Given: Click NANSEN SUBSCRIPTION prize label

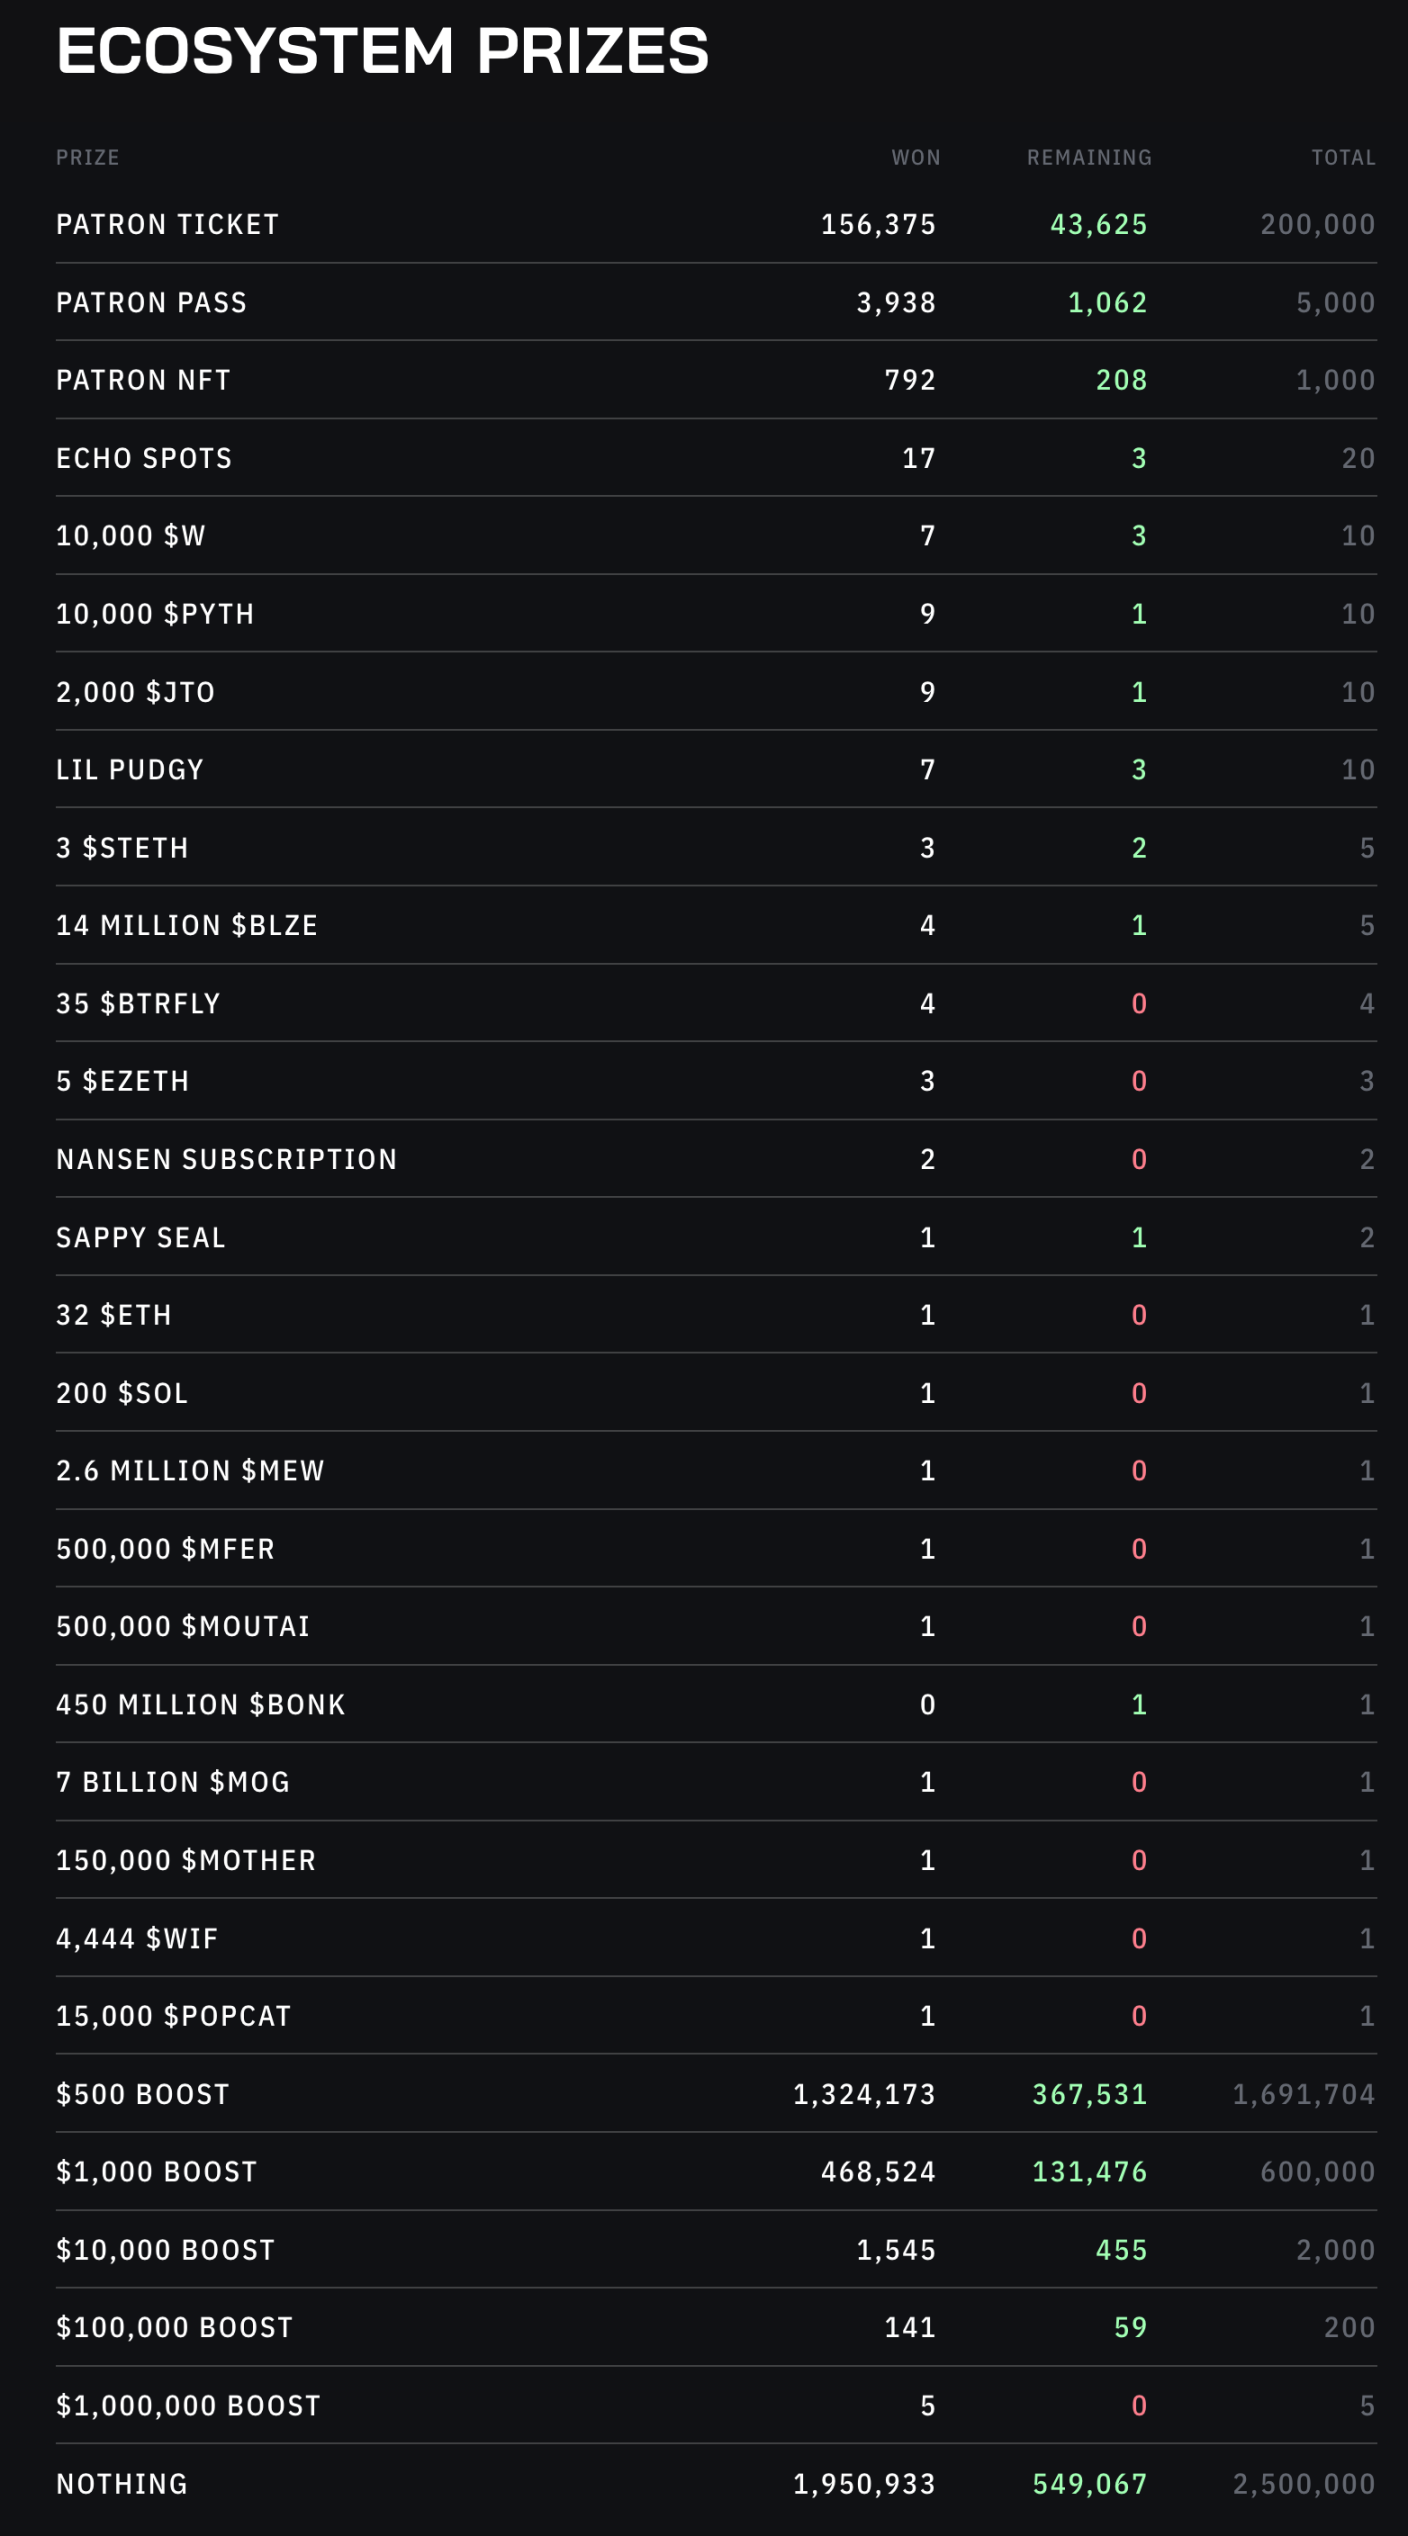Looking at the screenshot, I should [227, 1160].
